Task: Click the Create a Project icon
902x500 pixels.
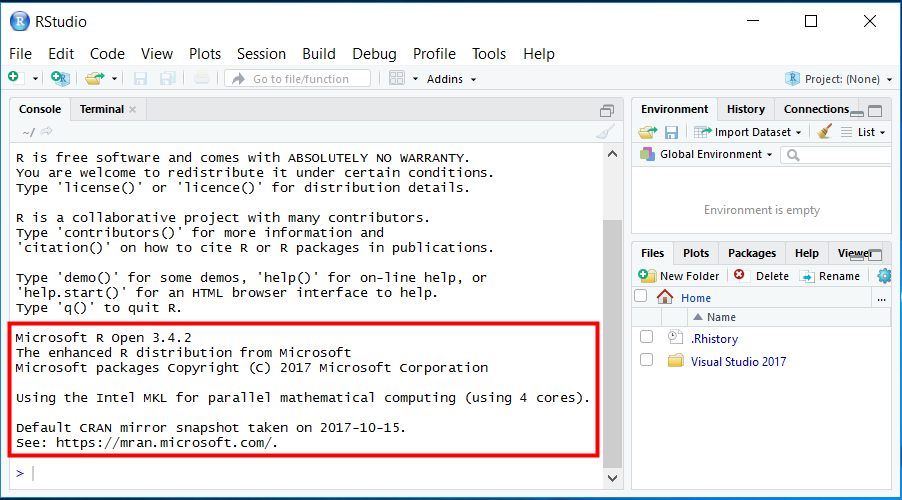Action: pos(60,78)
